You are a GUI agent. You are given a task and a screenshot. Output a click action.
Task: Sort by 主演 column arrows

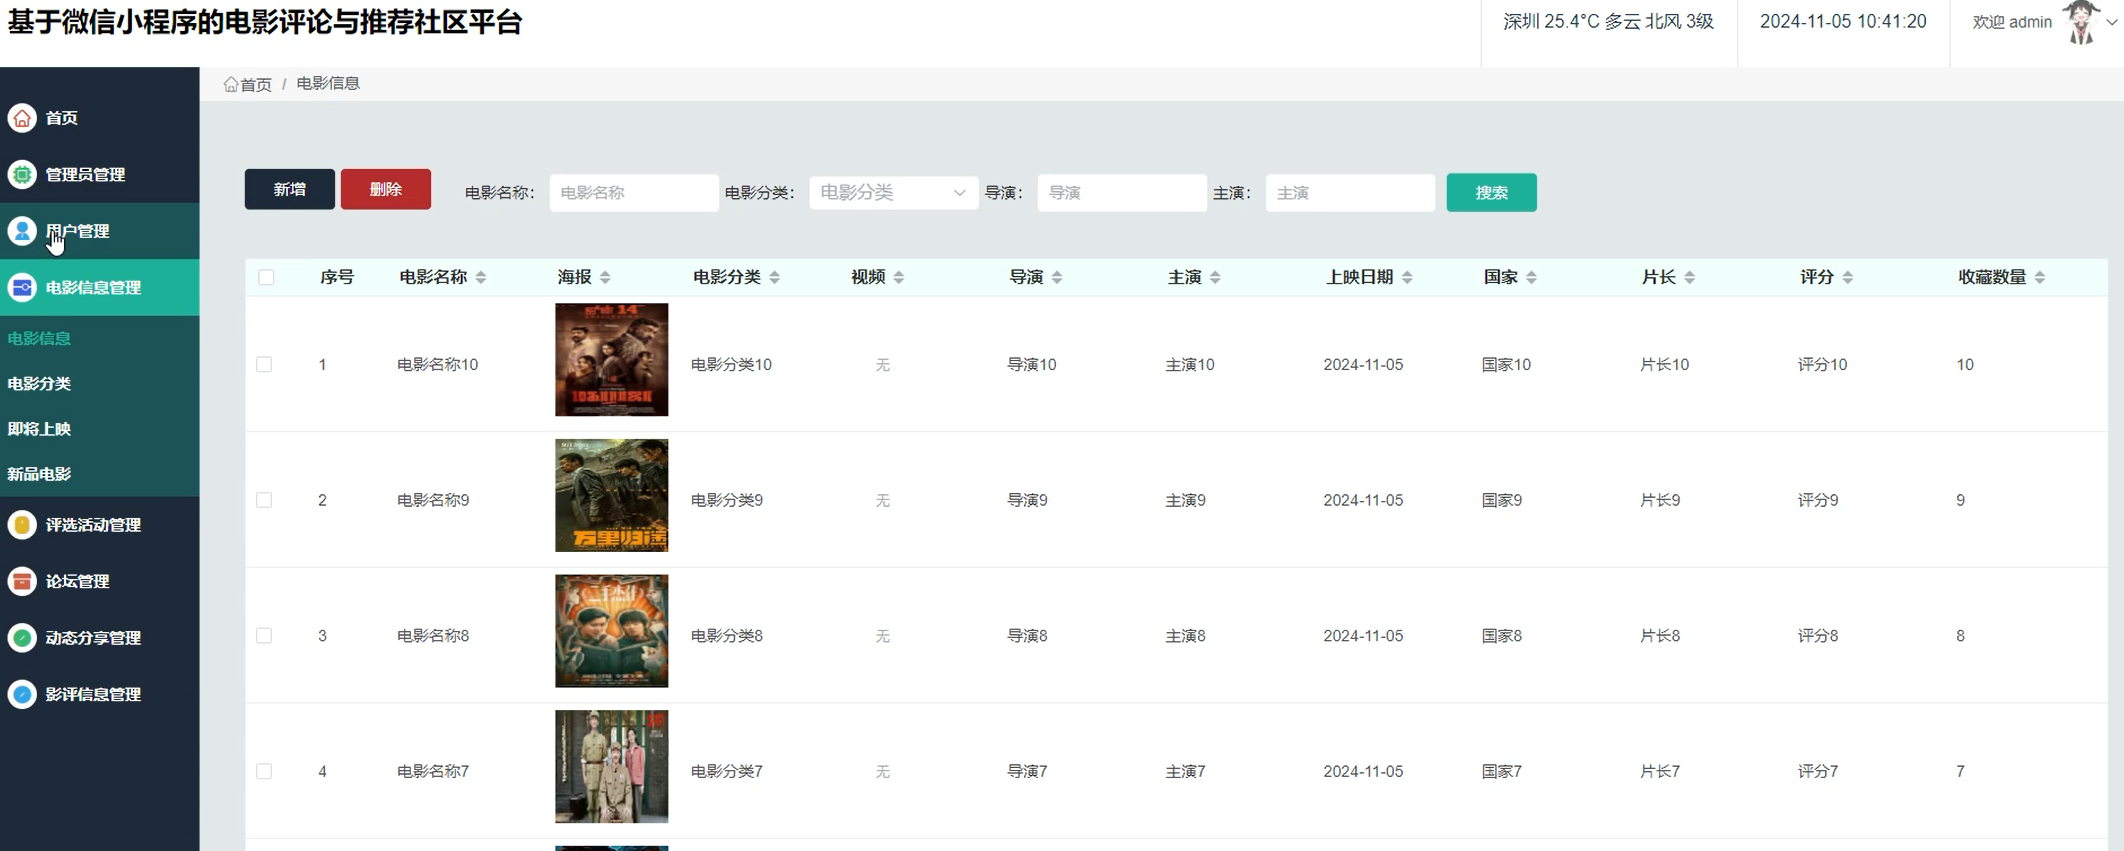point(1215,277)
